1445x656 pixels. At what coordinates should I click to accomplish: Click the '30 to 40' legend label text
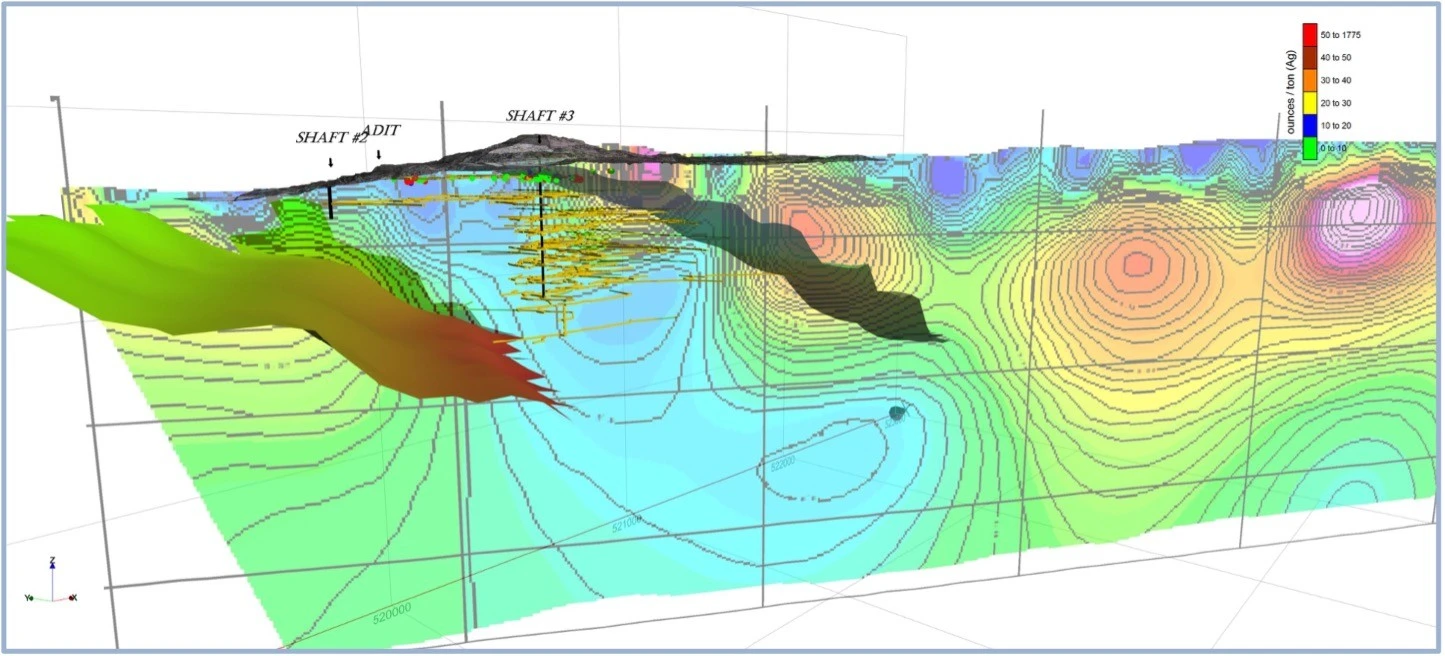[x=1335, y=80]
